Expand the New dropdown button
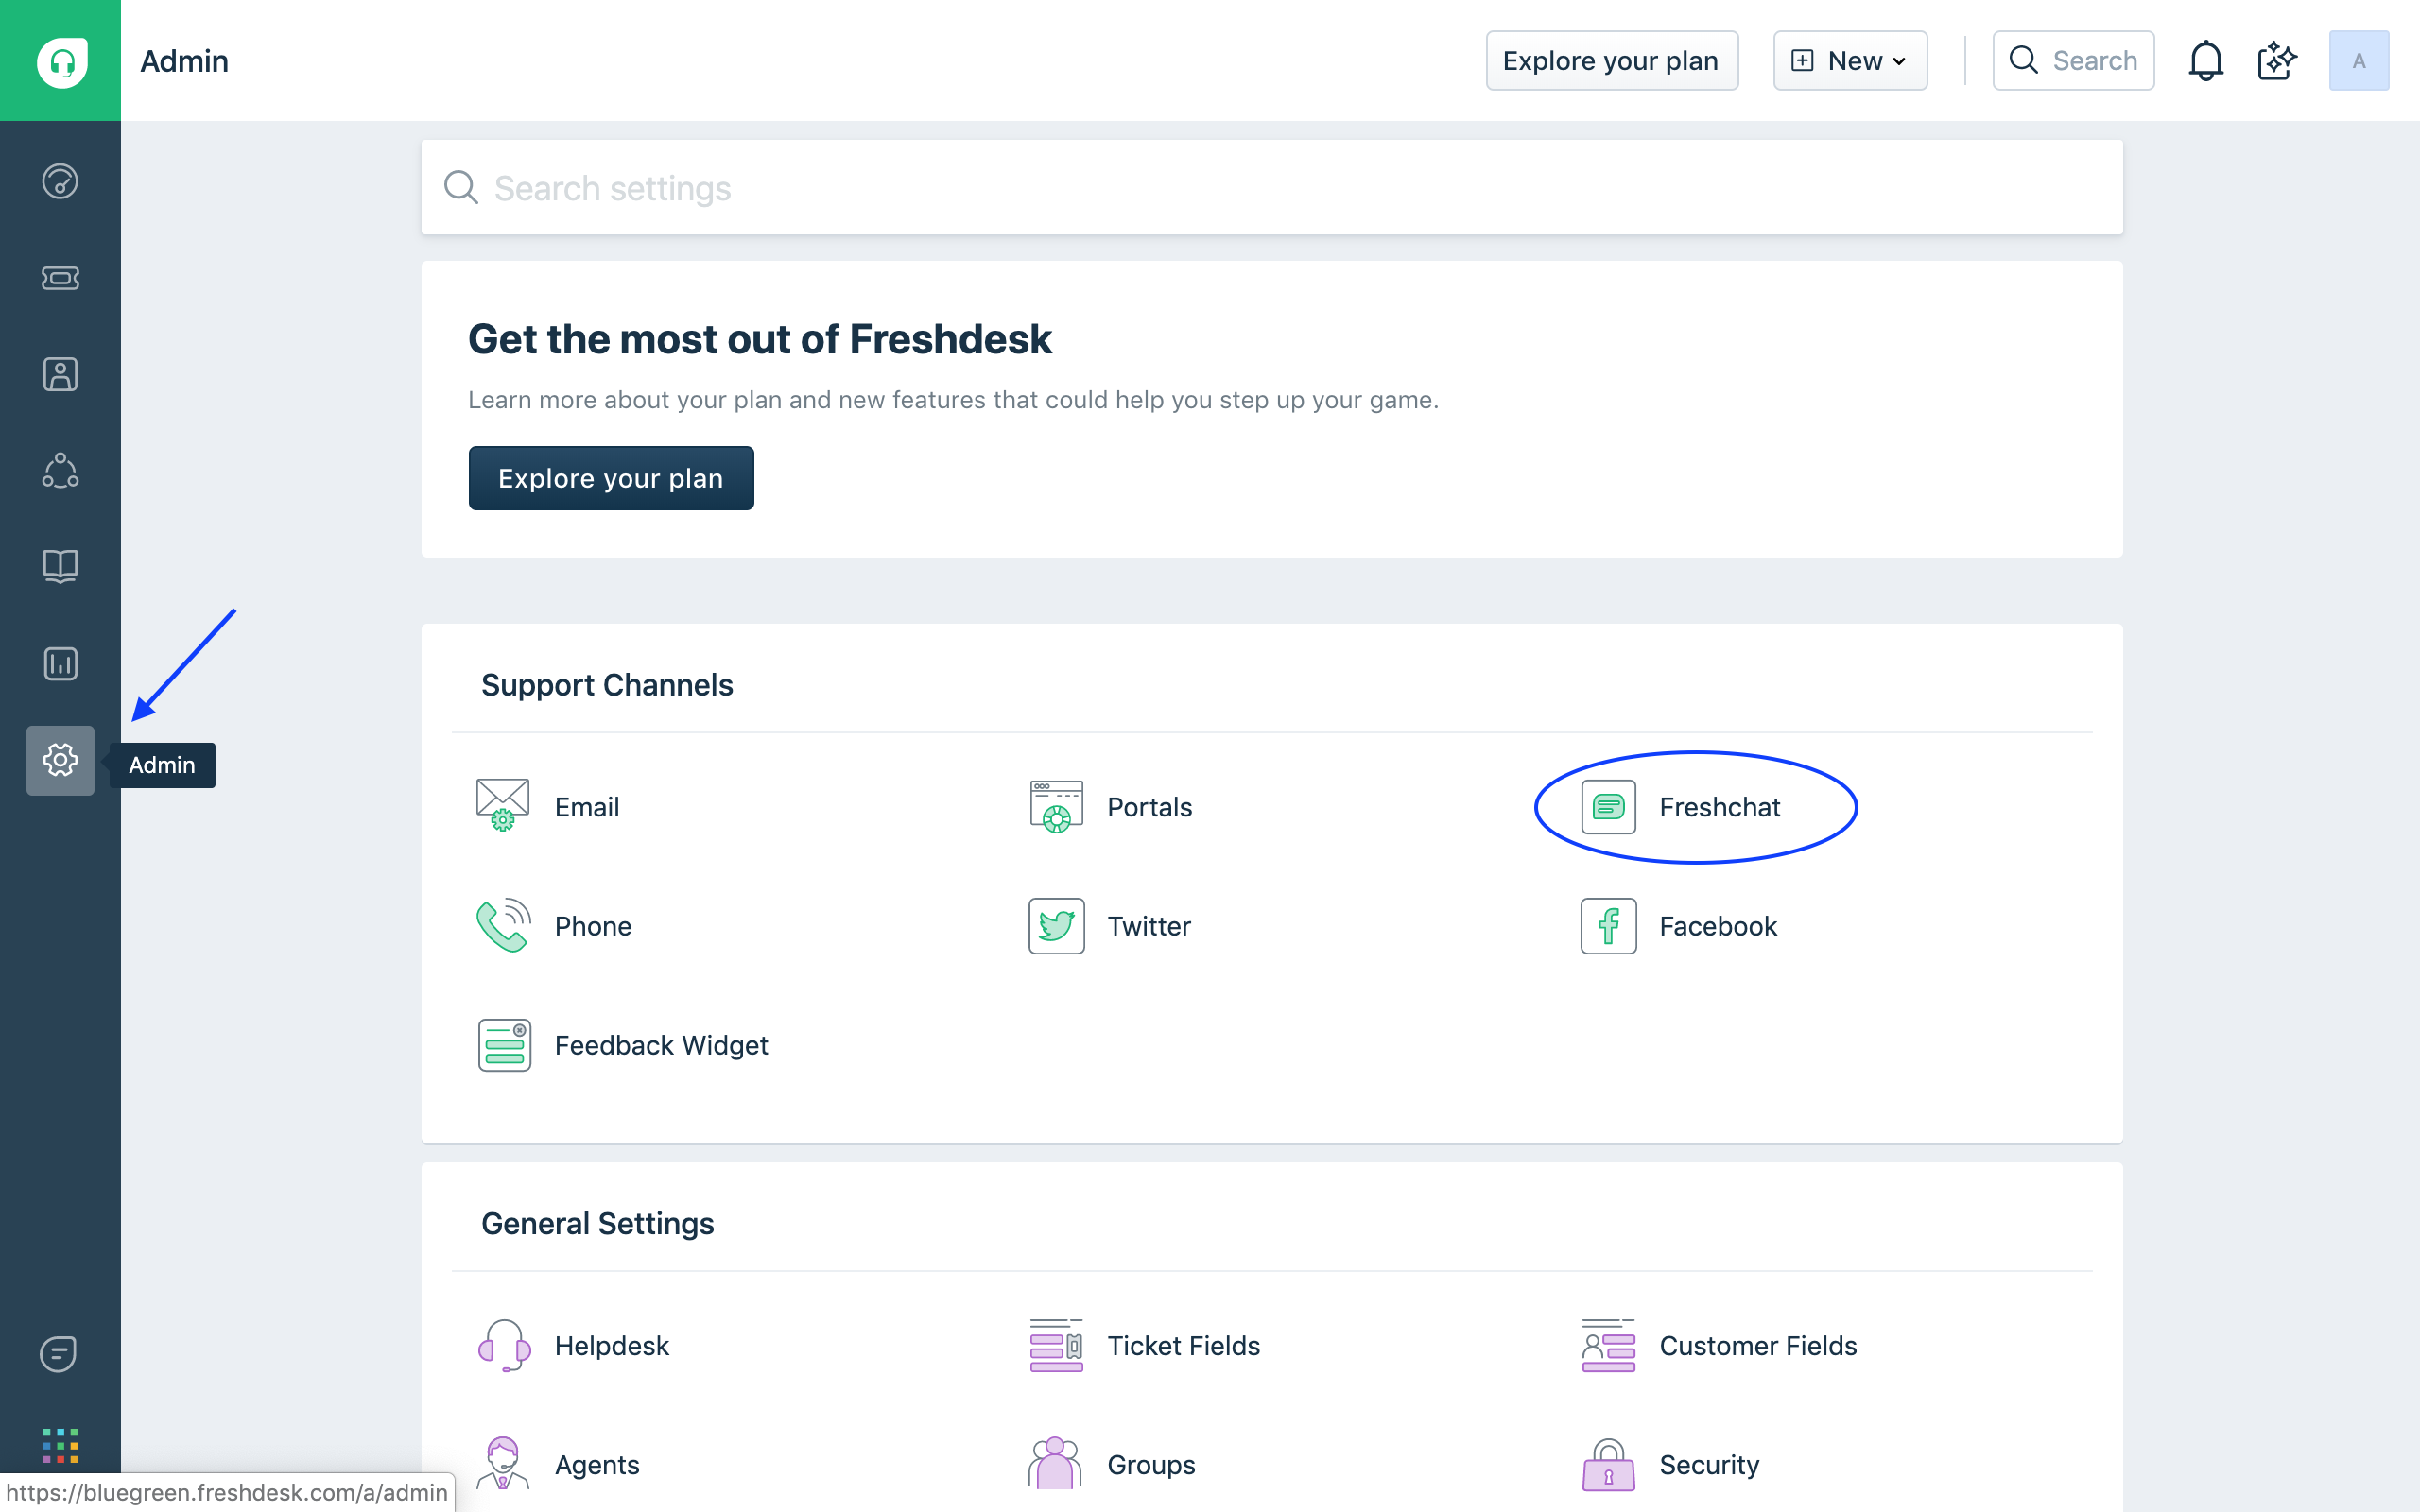 coord(1849,61)
